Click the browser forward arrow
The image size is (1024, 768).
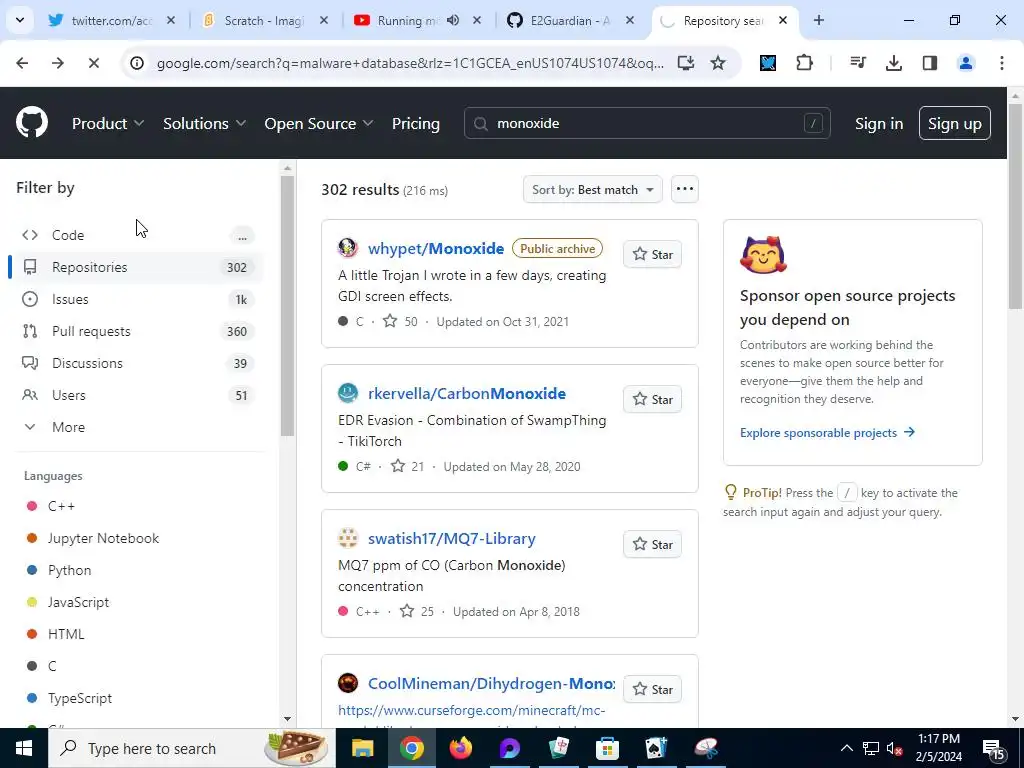click(x=57, y=63)
